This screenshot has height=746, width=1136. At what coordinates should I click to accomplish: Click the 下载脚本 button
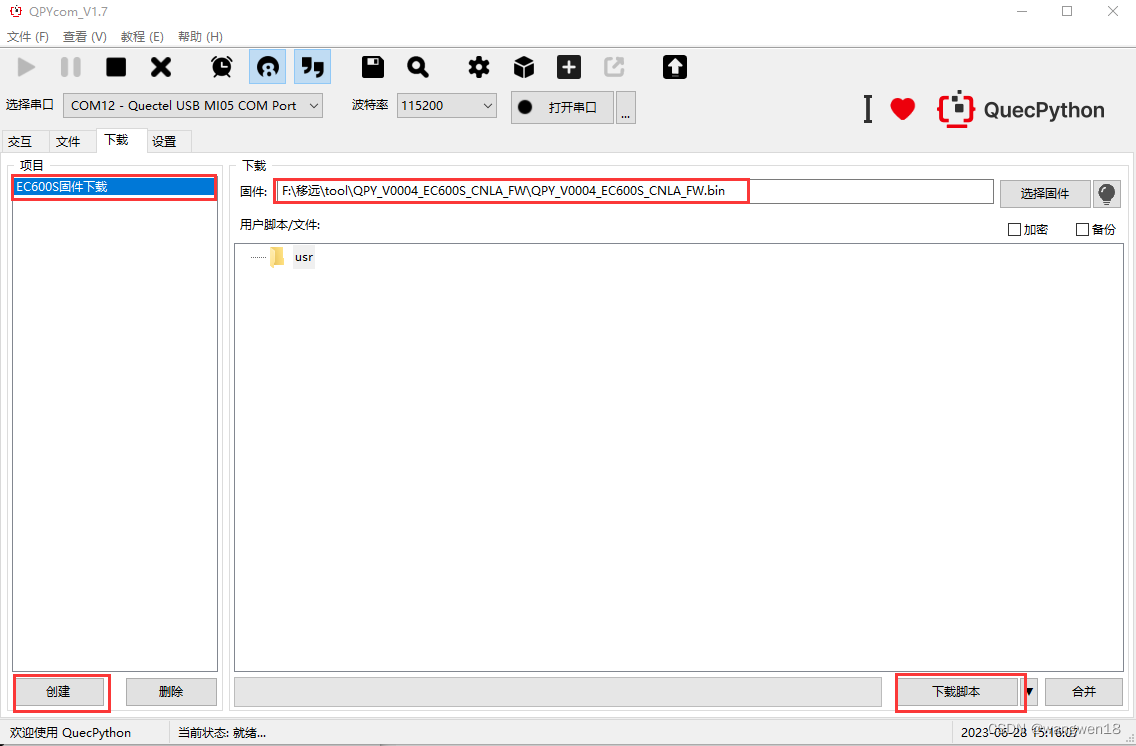click(956, 692)
